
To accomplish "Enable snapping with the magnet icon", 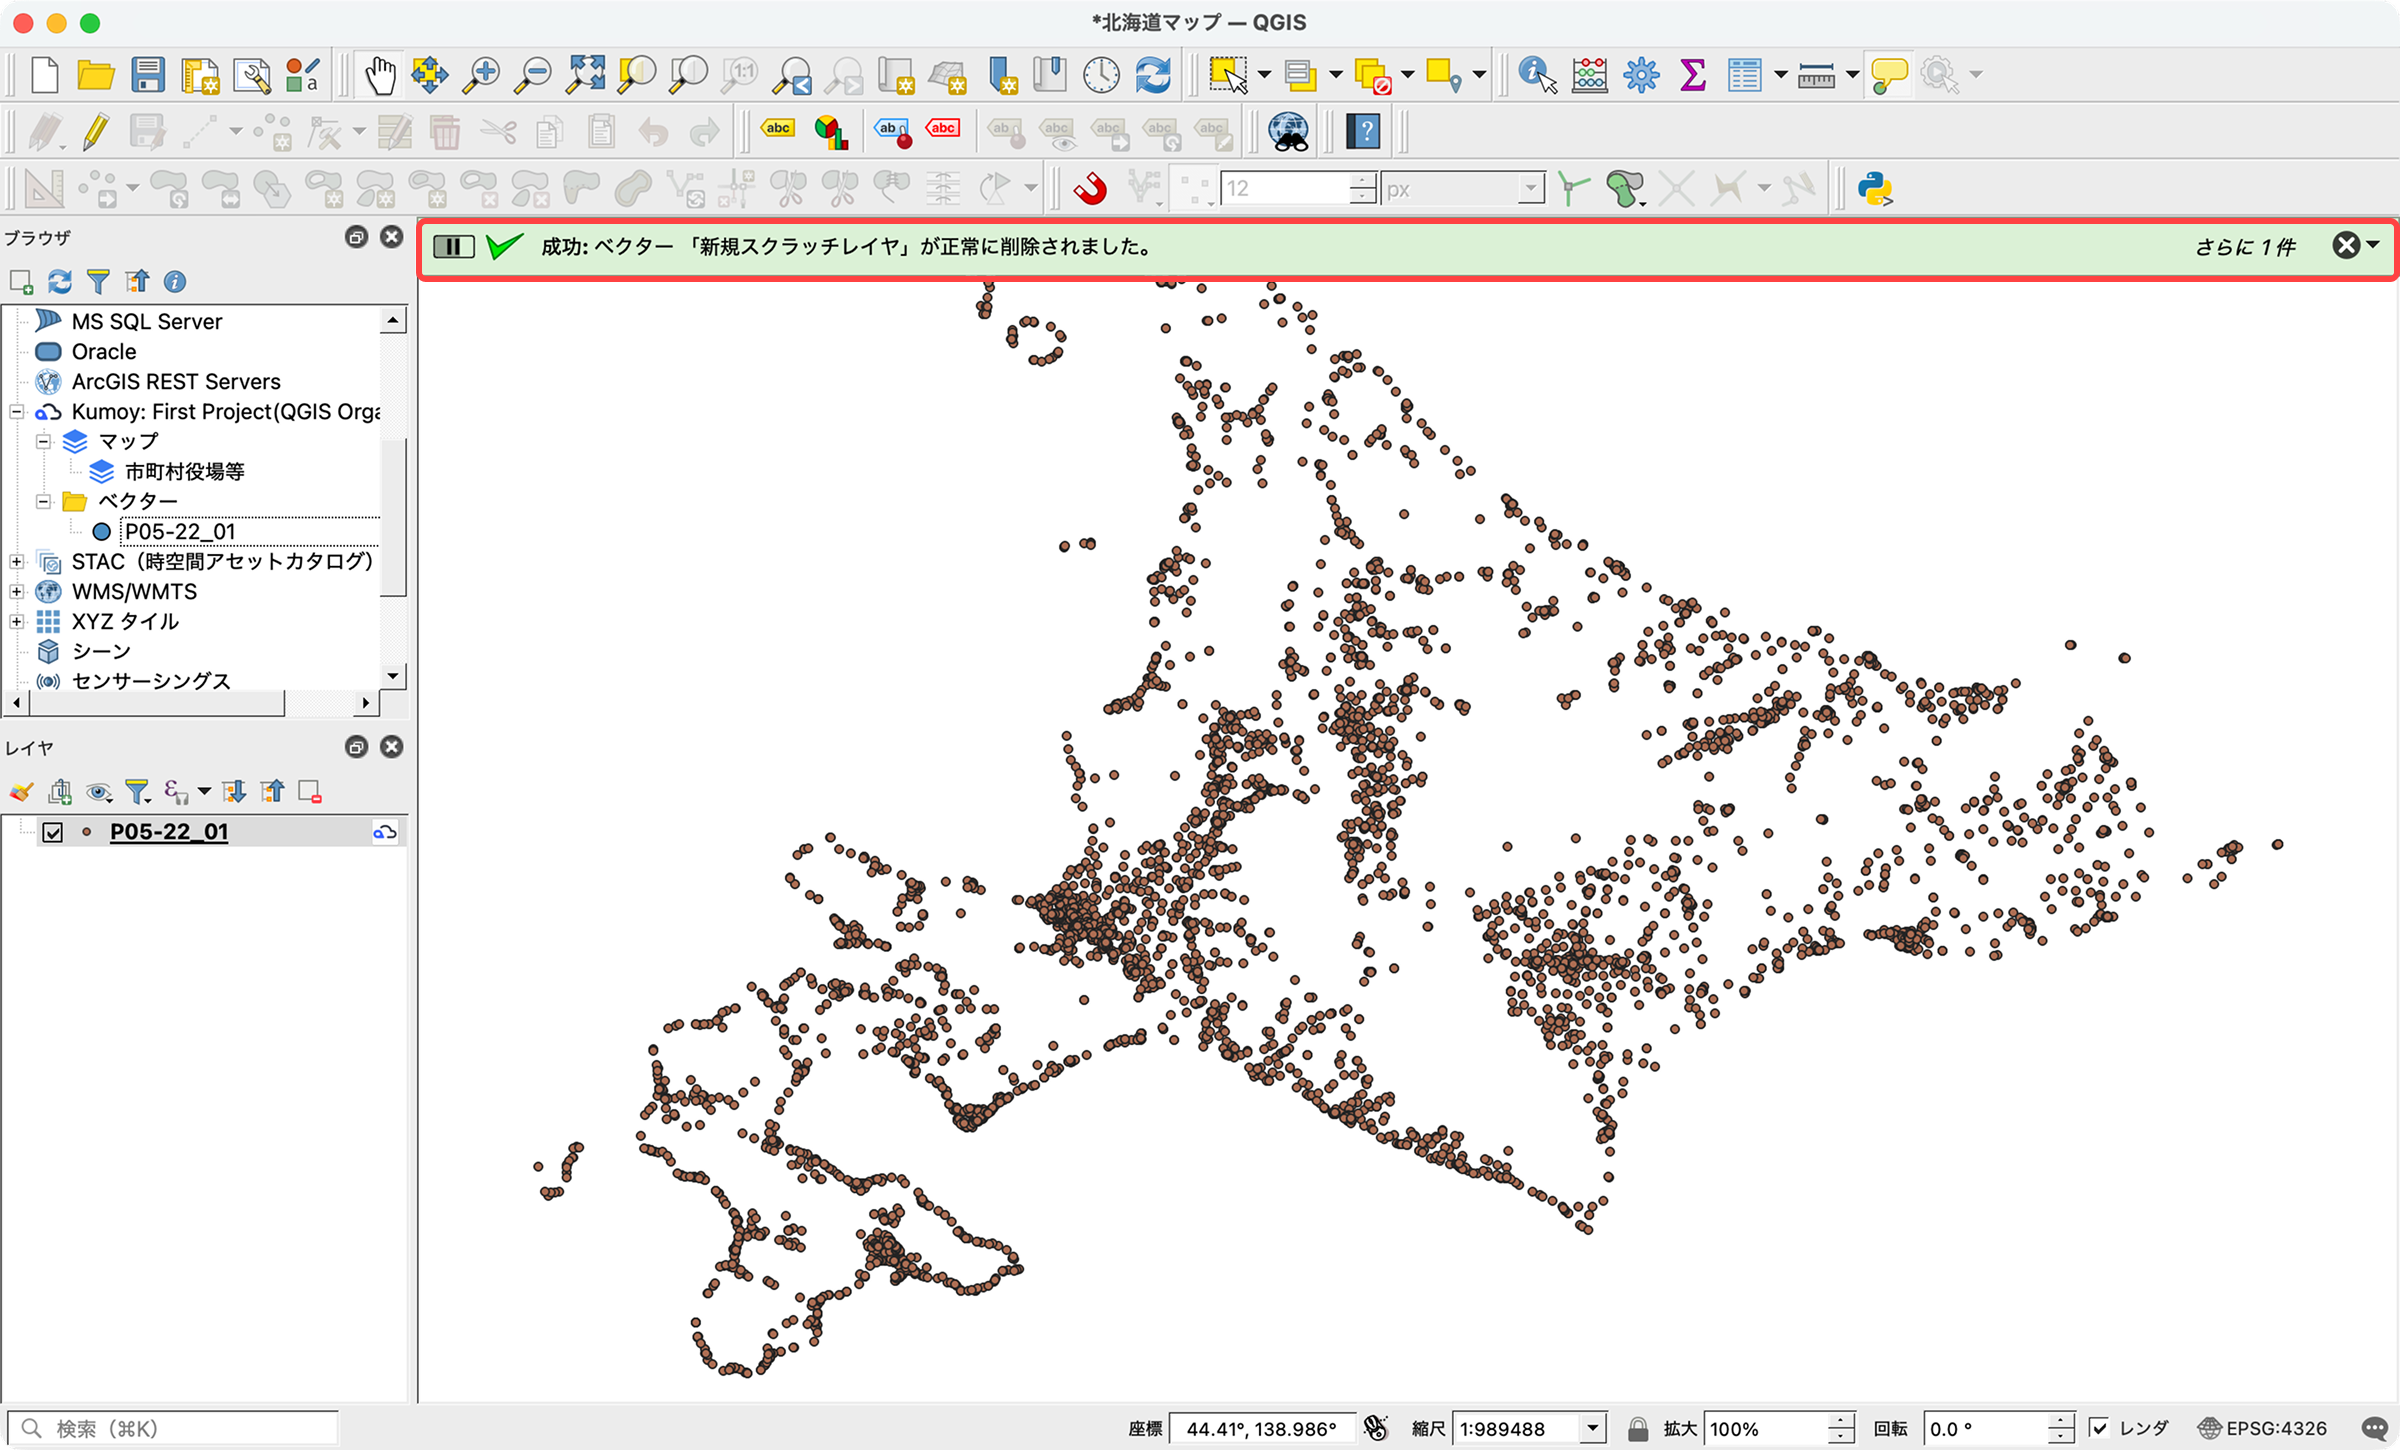I will [1090, 188].
